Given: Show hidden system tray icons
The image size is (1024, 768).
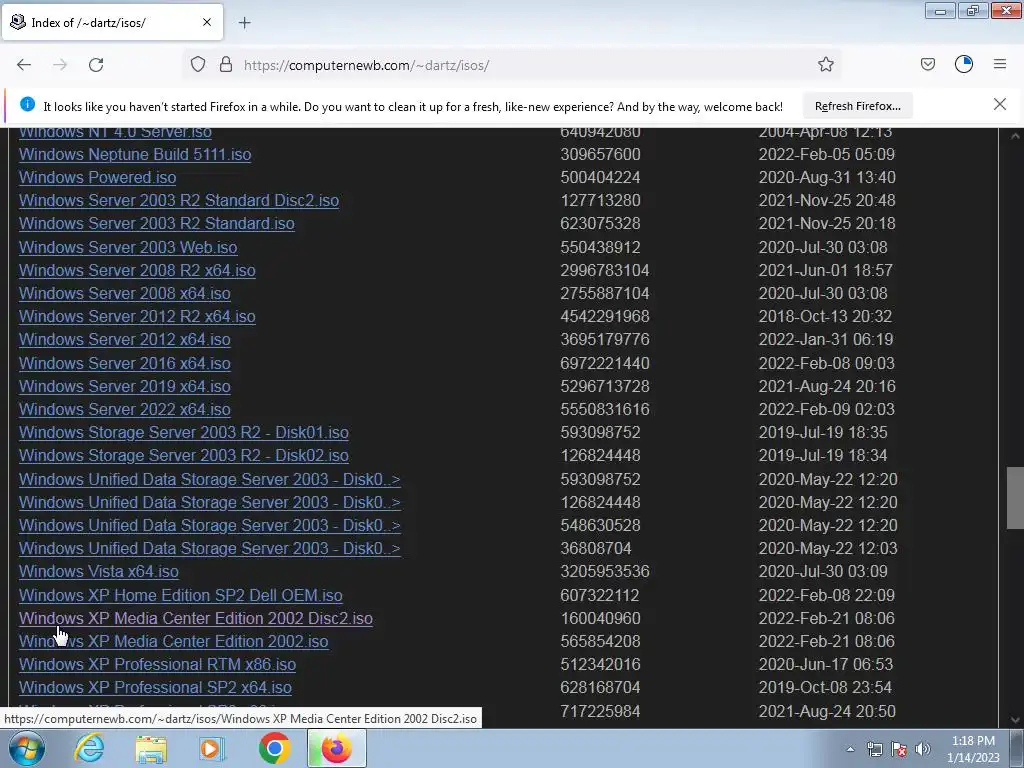Looking at the screenshot, I should pos(850,749).
